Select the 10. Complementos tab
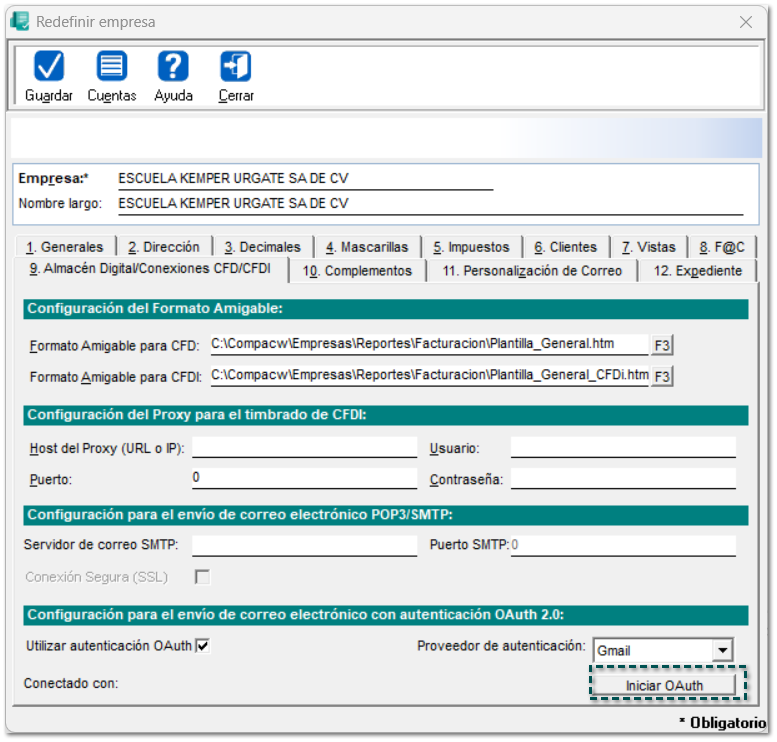 (357, 271)
